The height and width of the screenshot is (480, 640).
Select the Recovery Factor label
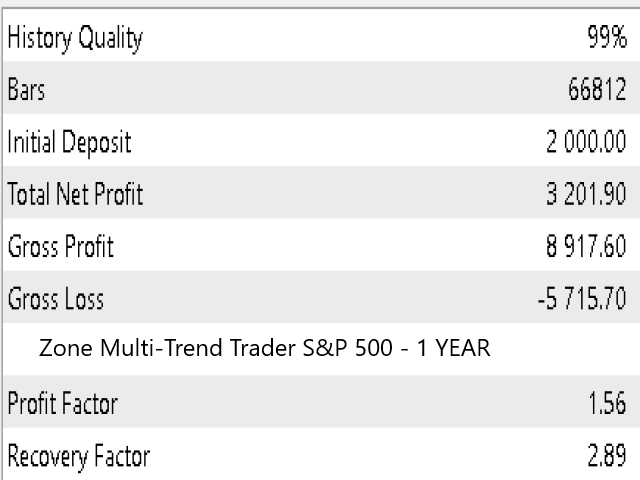coord(79,456)
